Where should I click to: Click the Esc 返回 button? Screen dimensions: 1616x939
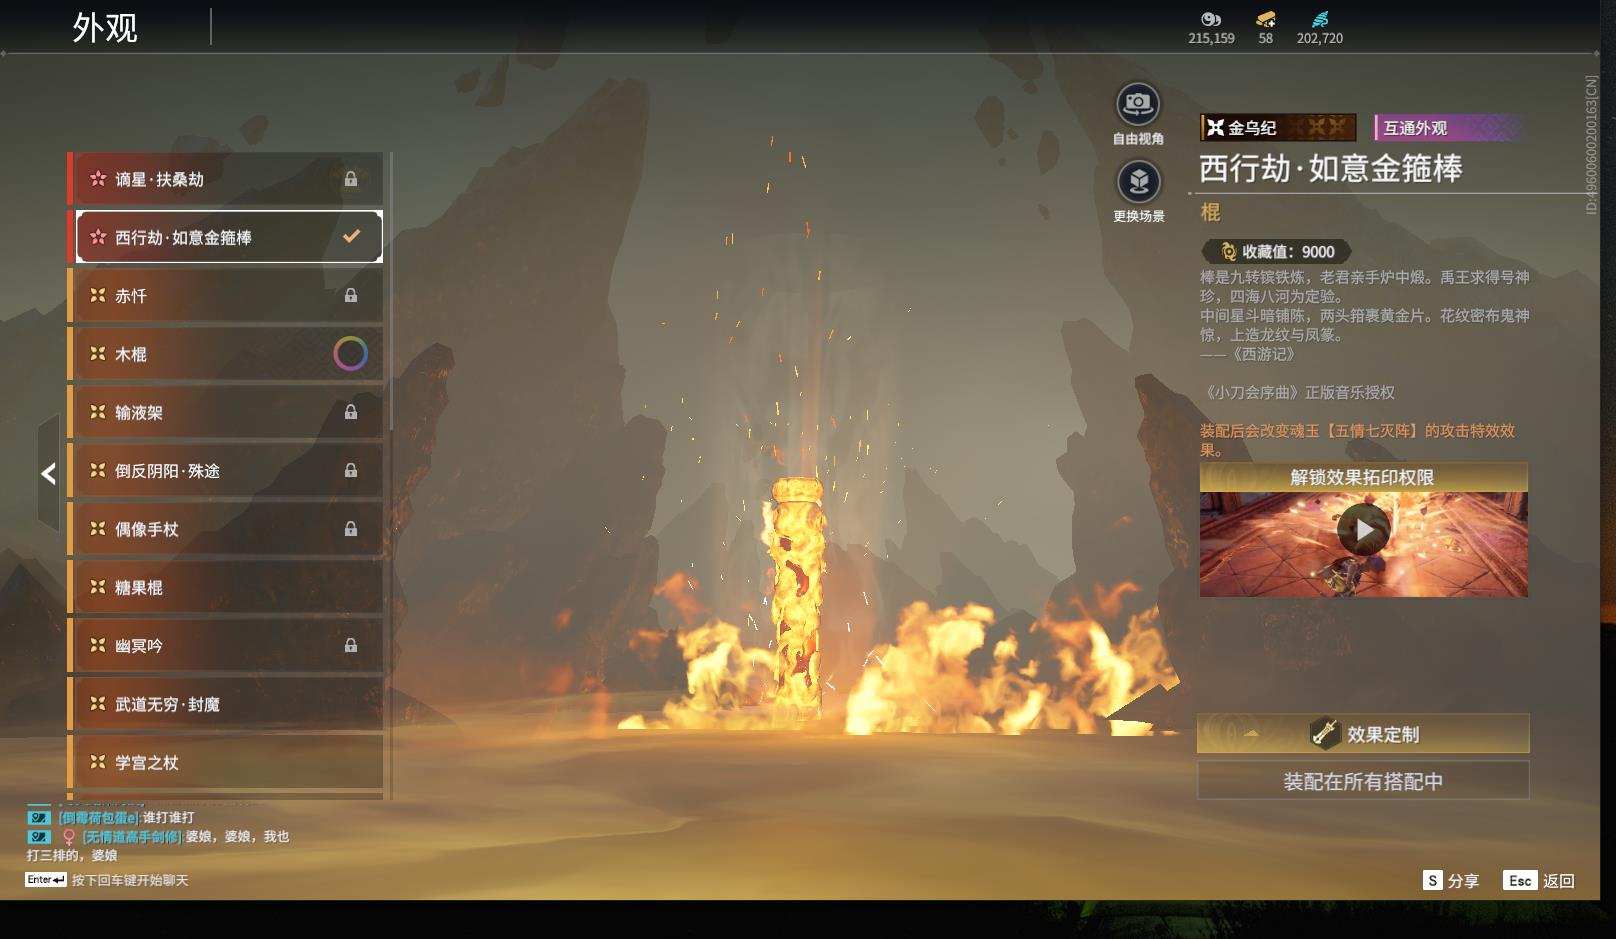[1539, 880]
